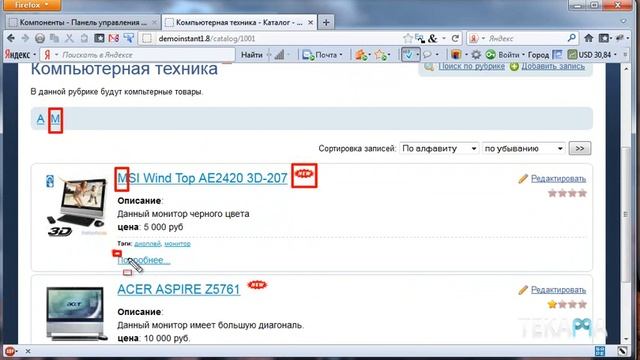
Task: Click the pencil icon next to ACER Редактировать
Action: (523, 290)
